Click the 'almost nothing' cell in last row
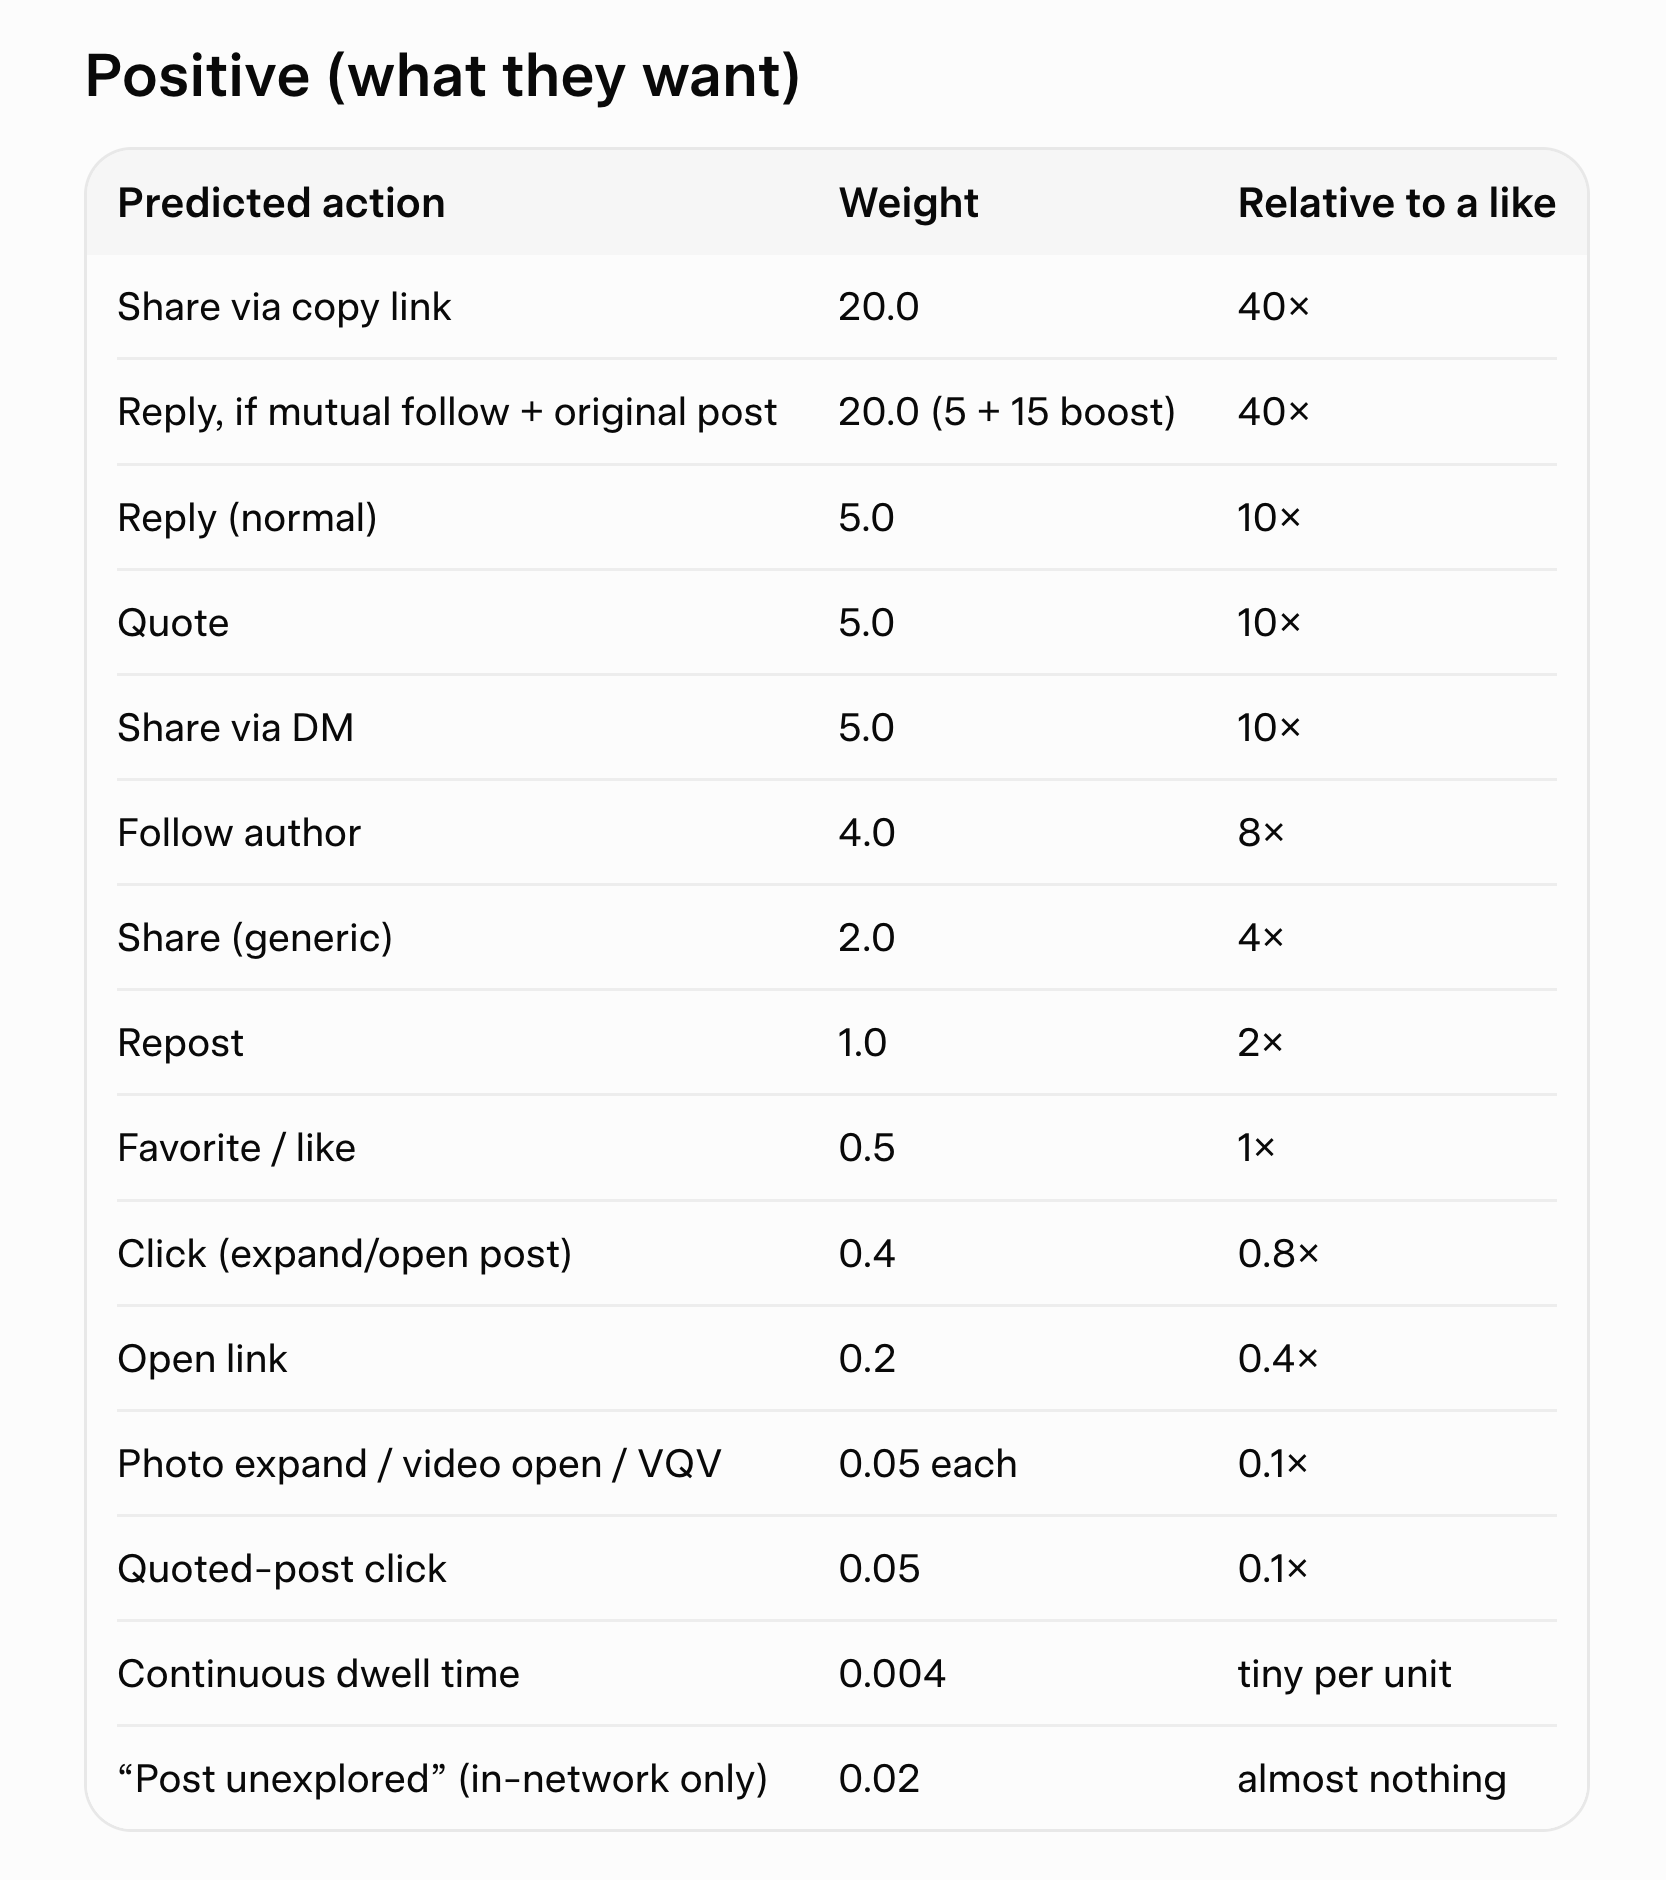Image resolution: width=1666 pixels, height=1880 pixels. [1371, 1779]
